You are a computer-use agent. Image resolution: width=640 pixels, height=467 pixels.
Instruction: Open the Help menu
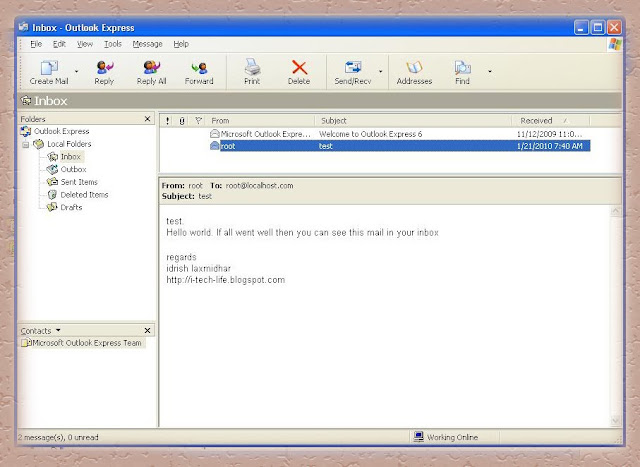pyautogui.click(x=181, y=44)
